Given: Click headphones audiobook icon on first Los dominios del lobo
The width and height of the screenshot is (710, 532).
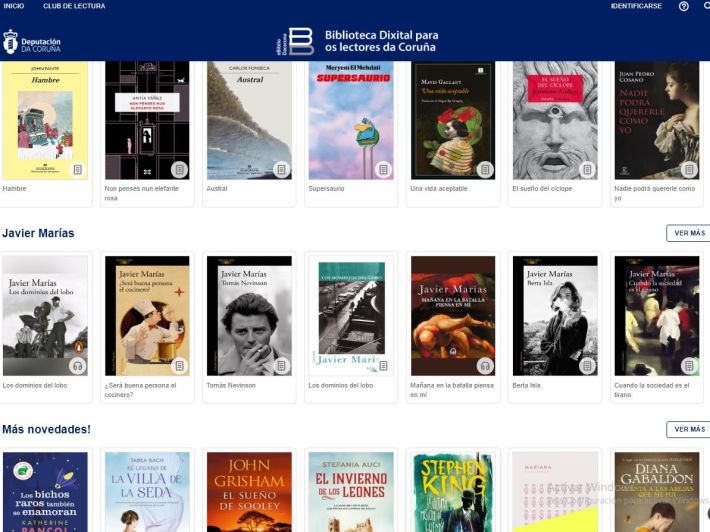Looking at the screenshot, I should tap(78, 366).
